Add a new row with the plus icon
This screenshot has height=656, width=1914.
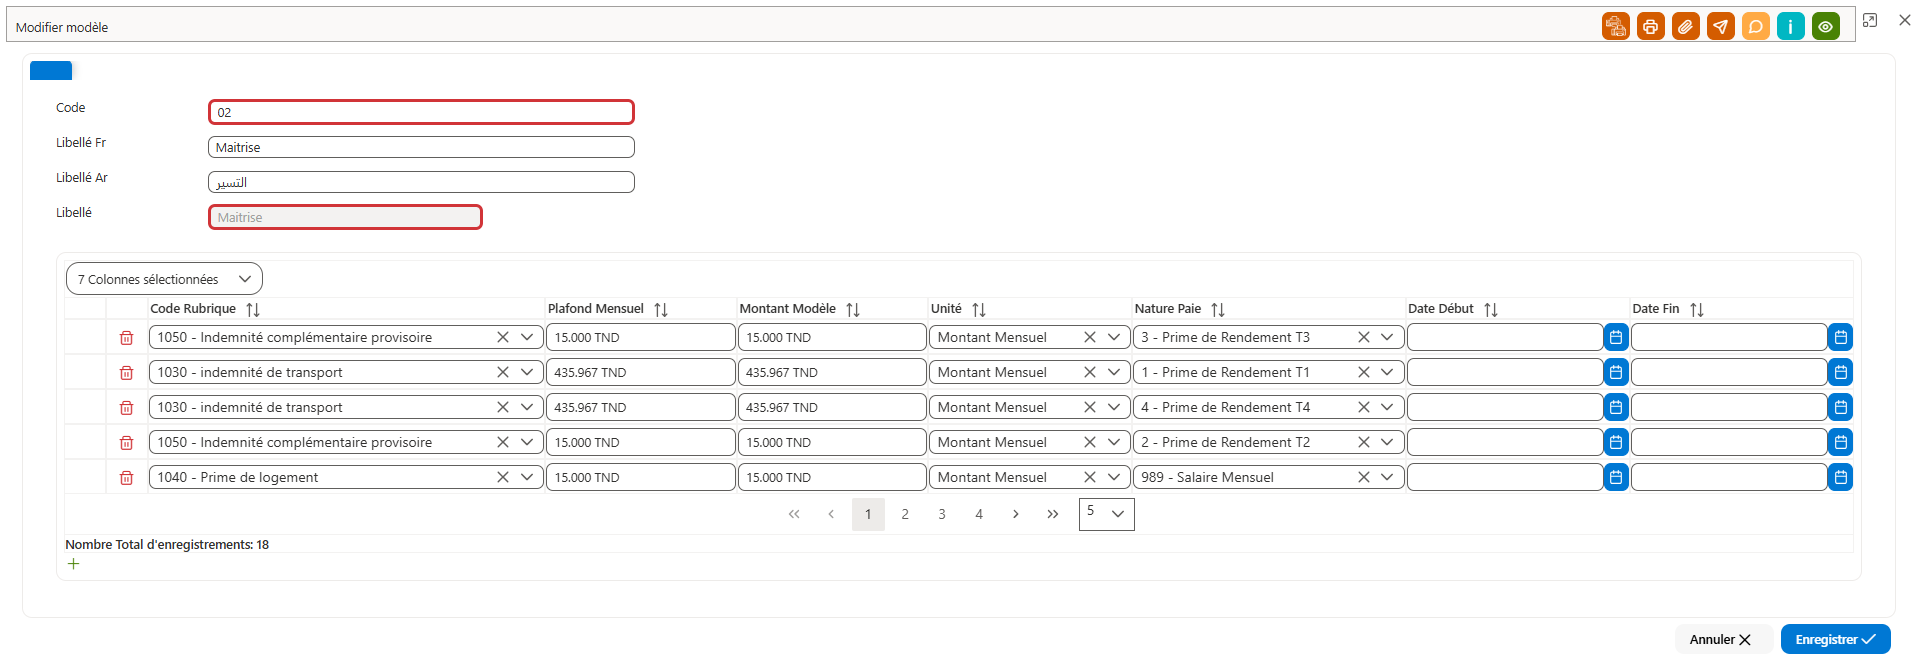point(73,564)
